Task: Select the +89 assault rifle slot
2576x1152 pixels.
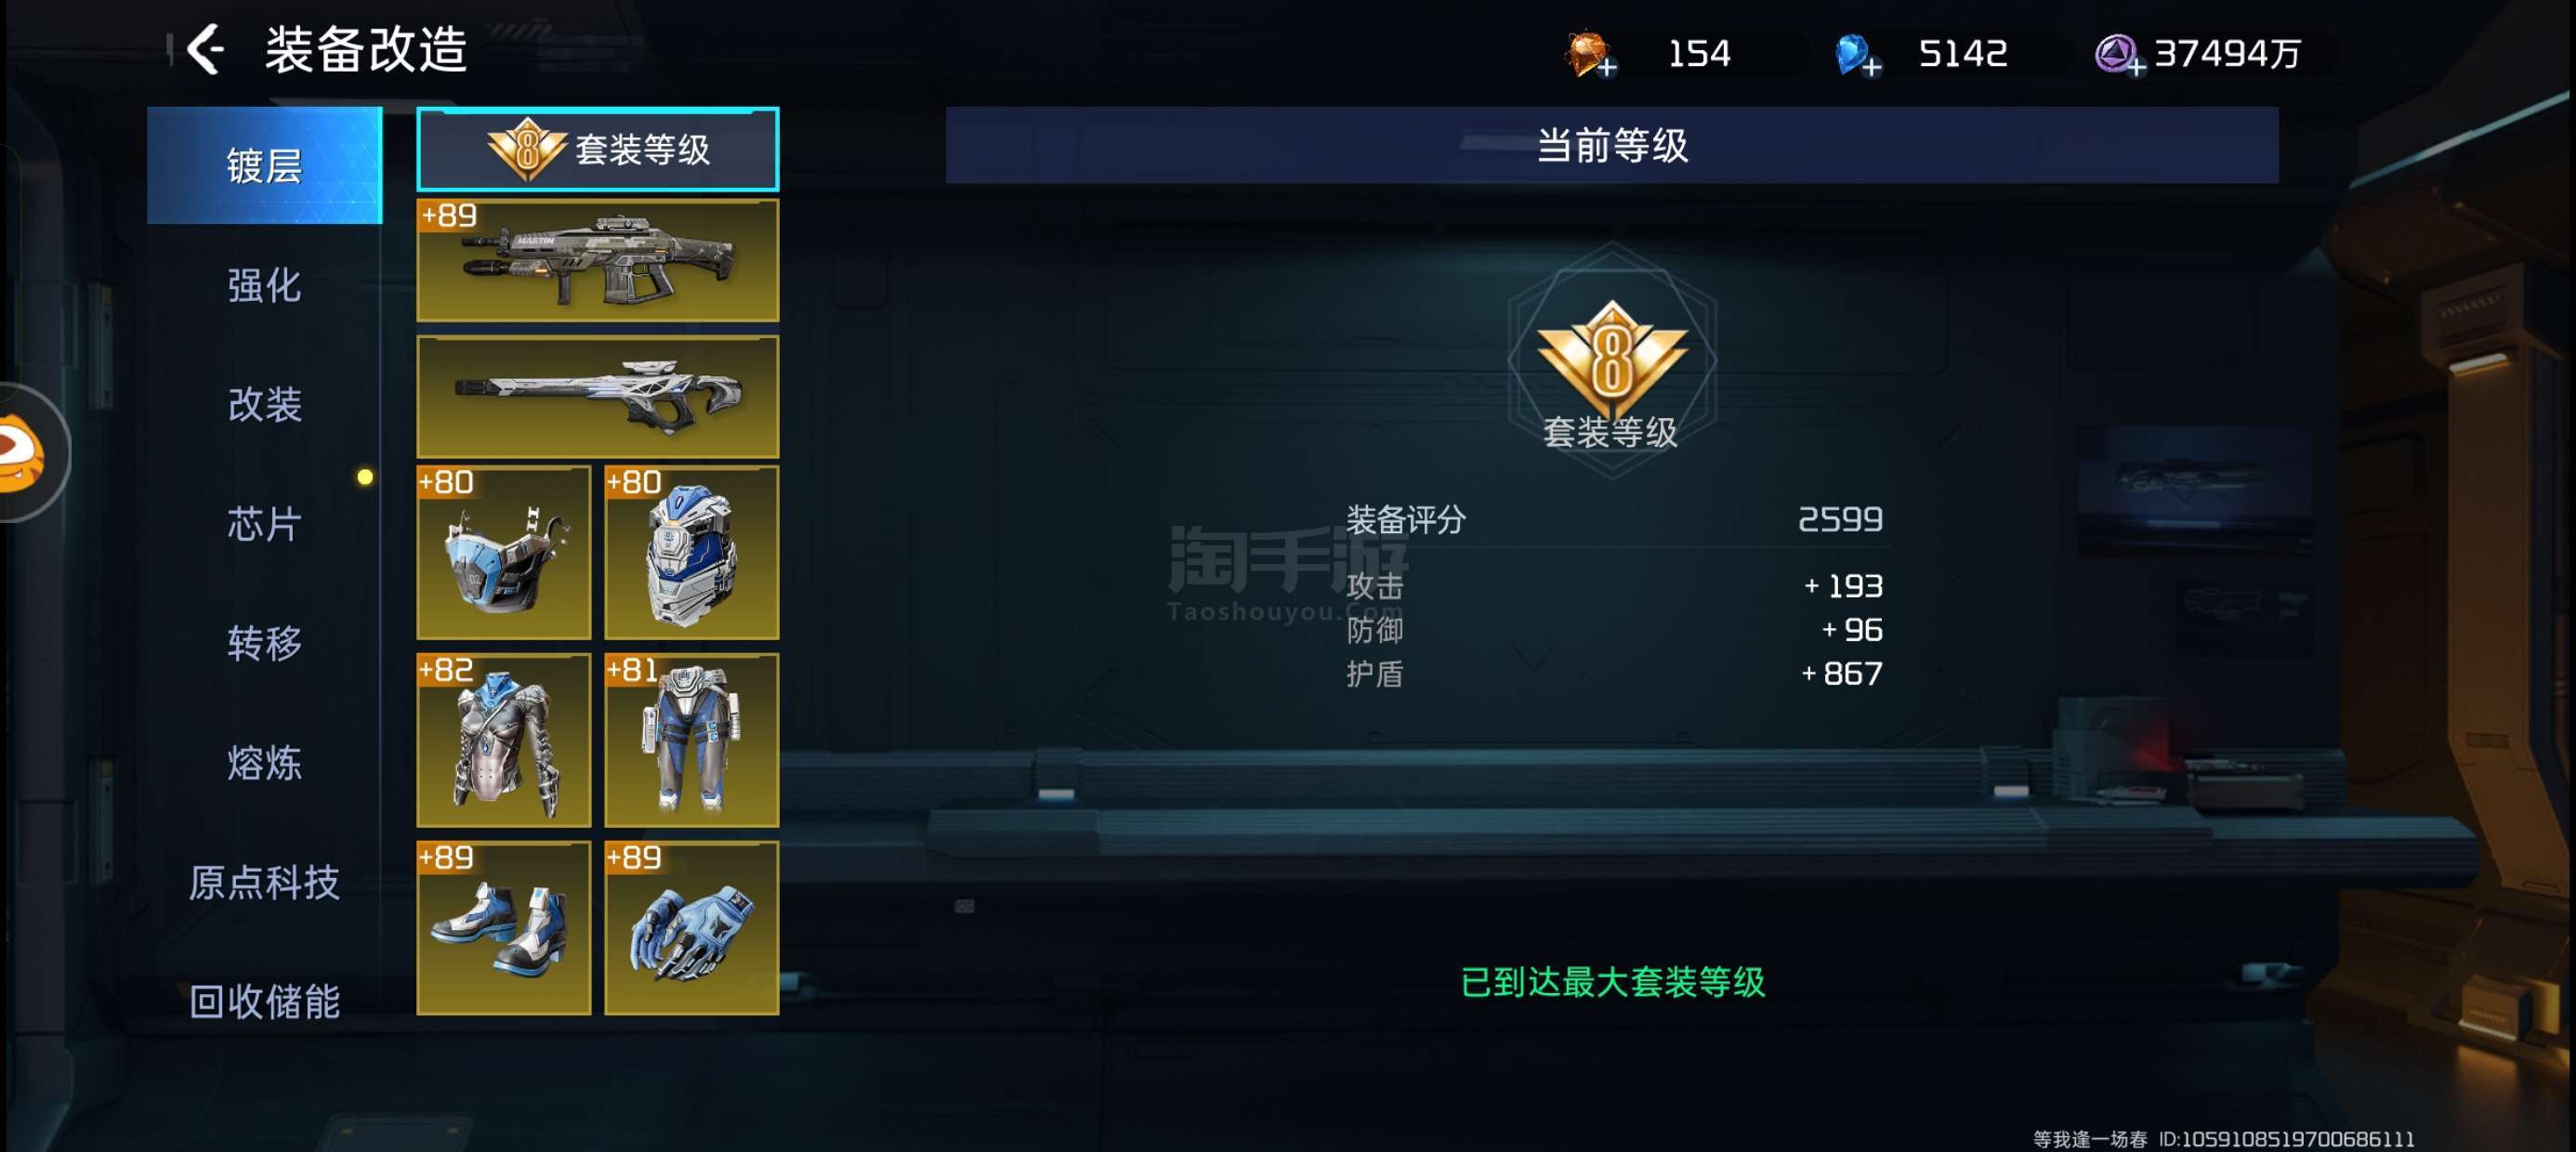Action: (597, 260)
